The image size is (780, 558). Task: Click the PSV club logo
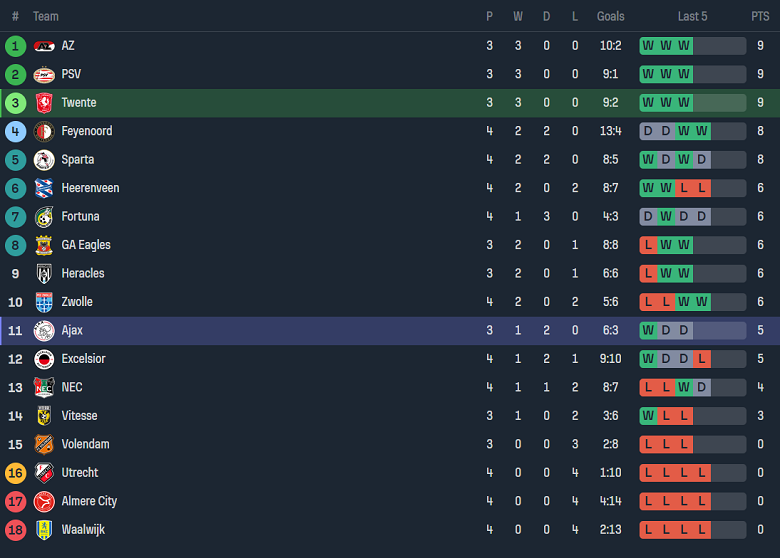(43, 74)
